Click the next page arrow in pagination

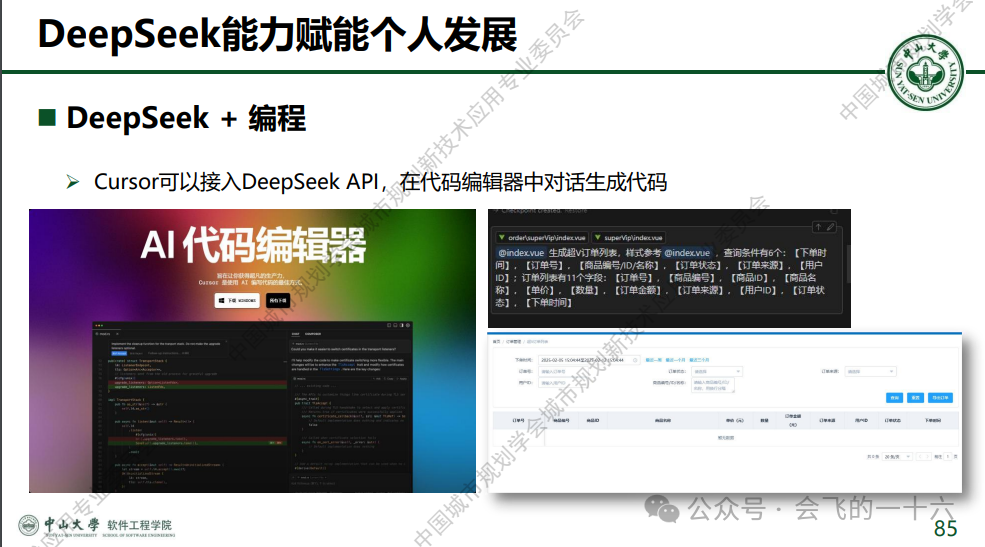click(x=928, y=457)
